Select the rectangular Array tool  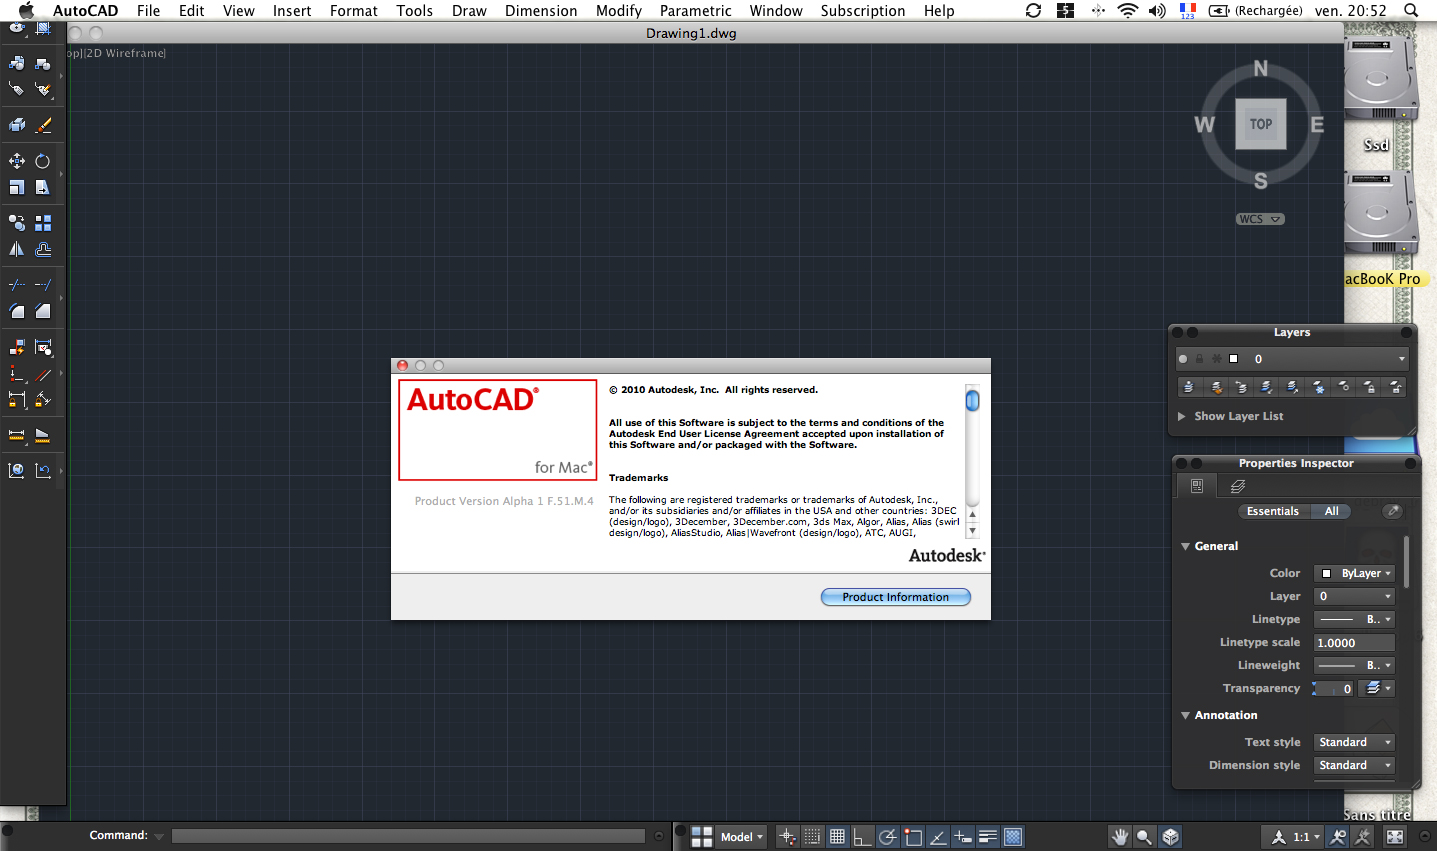point(43,223)
